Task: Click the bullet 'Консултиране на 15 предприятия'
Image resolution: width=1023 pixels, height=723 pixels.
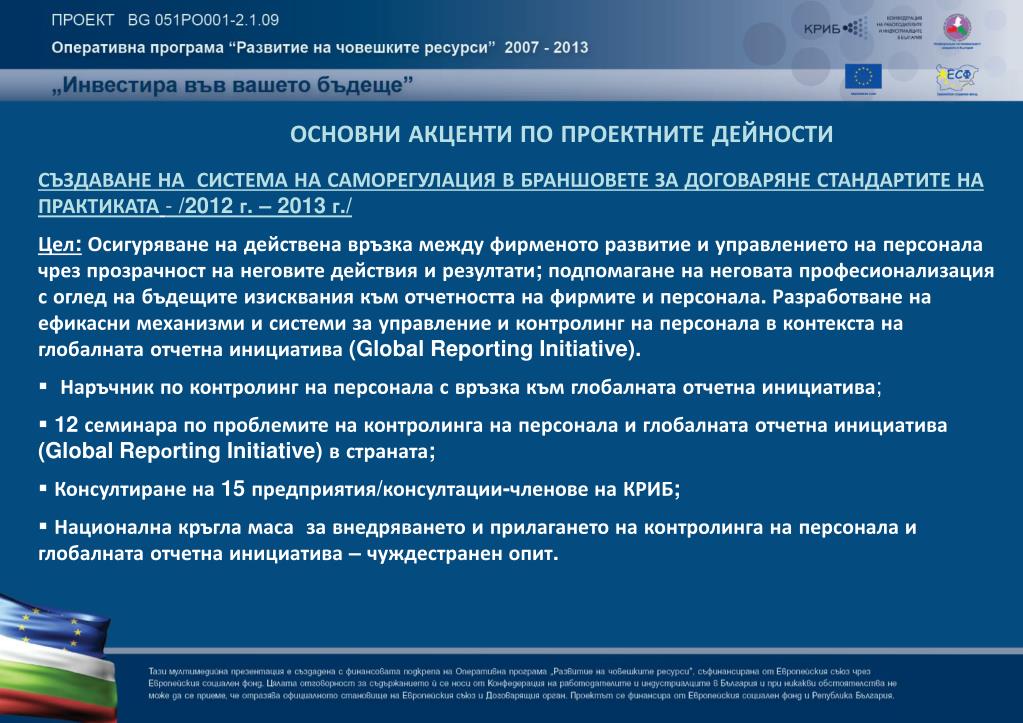Action: pos(359,489)
